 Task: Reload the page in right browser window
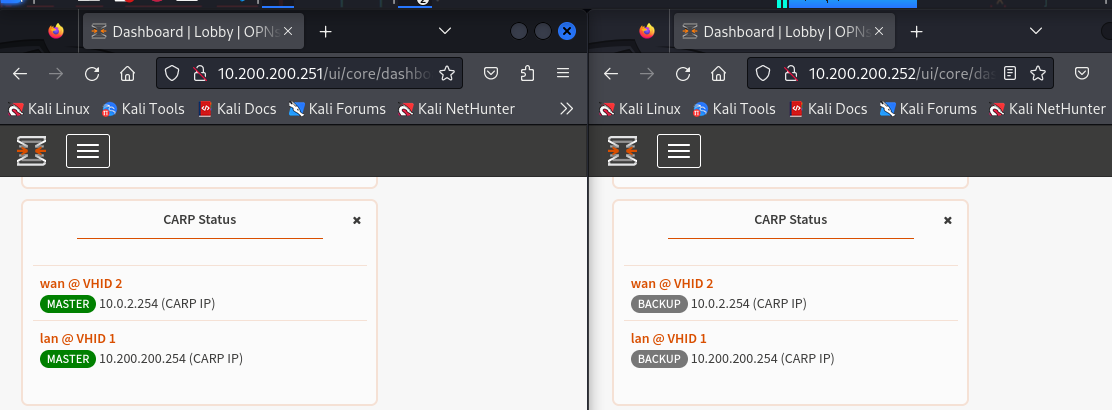coord(683,73)
